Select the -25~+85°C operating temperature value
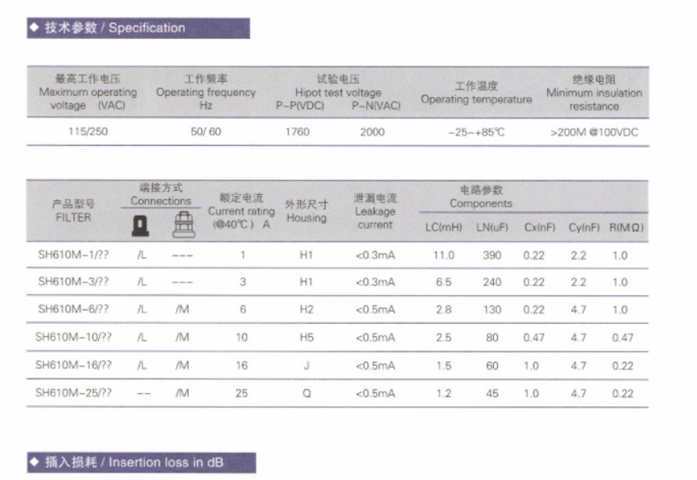The image size is (697, 480). point(476,131)
